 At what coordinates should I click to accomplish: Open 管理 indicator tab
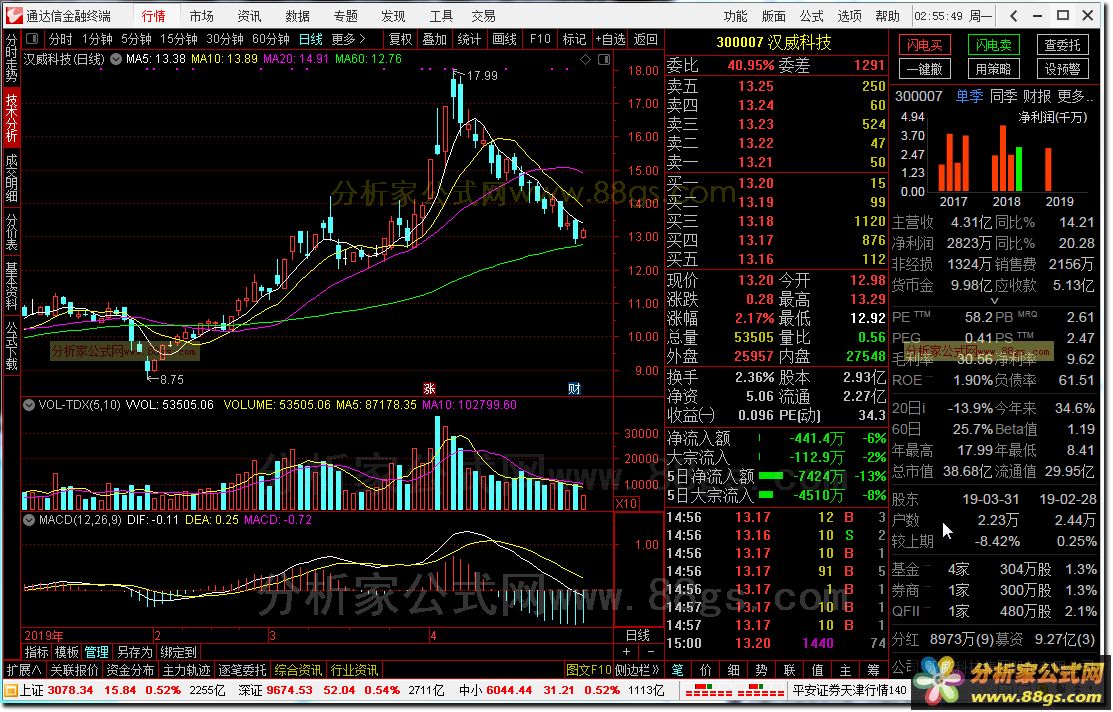tap(97, 652)
